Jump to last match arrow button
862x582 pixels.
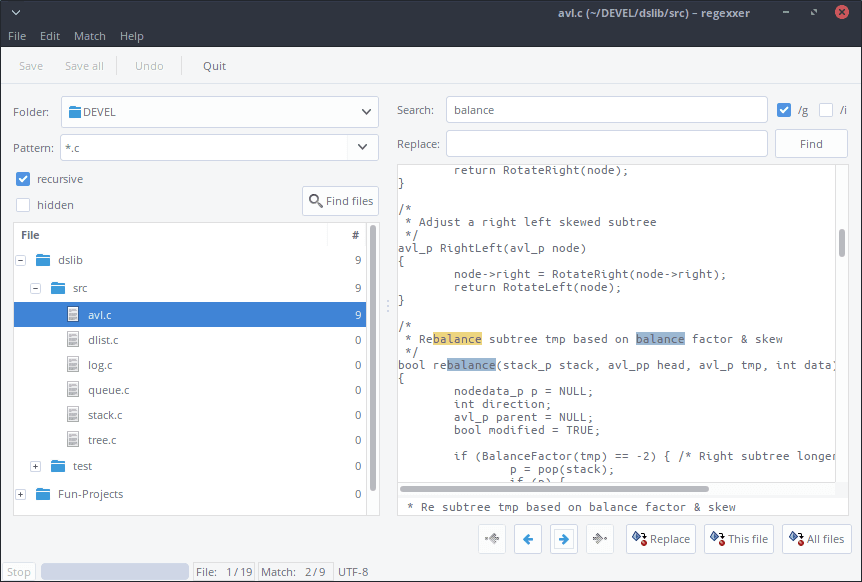600,539
